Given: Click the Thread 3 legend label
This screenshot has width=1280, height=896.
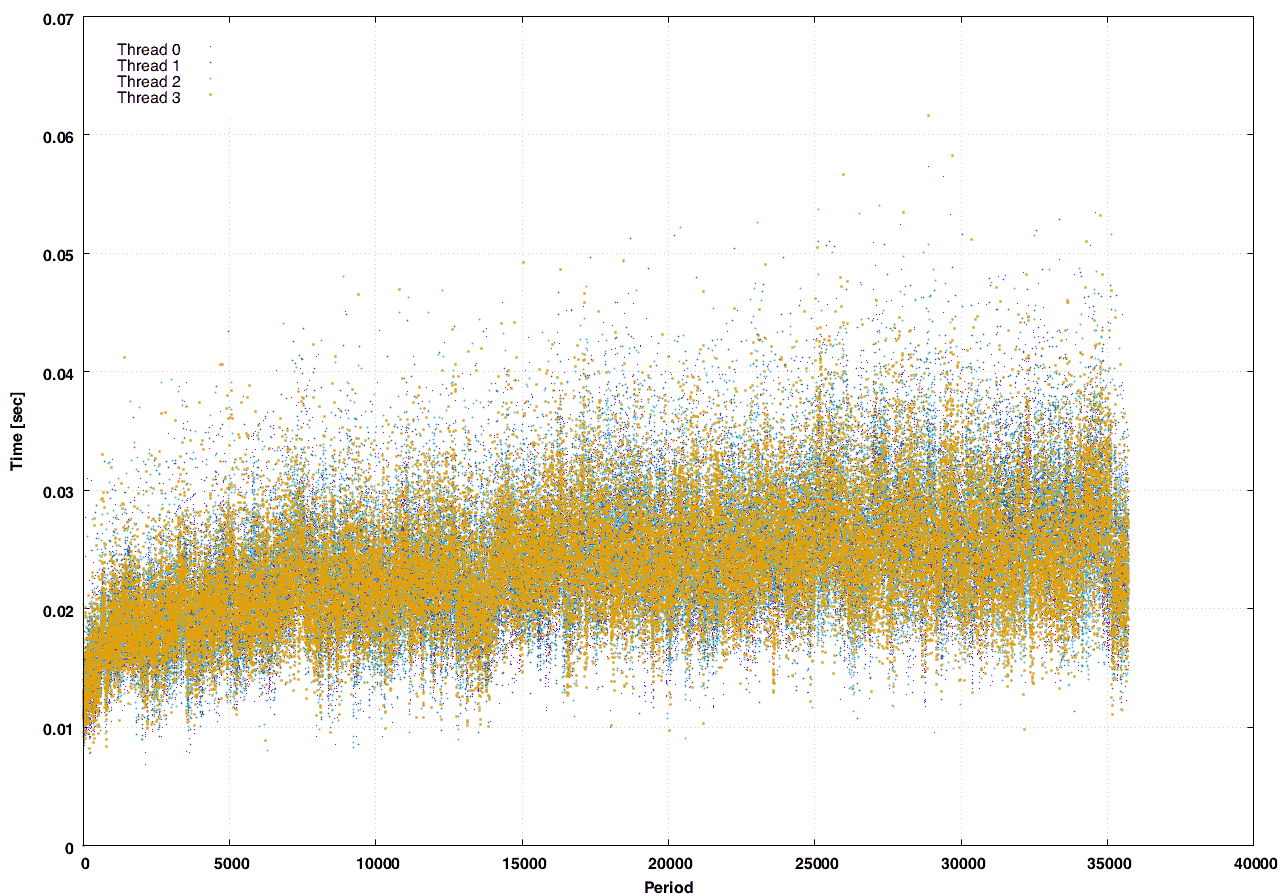Looking at the screenshot, I should (148, 97).
